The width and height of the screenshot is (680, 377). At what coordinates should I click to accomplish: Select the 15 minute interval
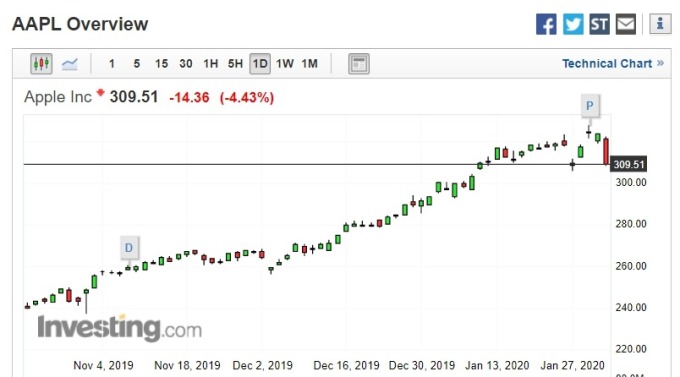(x=161, y=64)
